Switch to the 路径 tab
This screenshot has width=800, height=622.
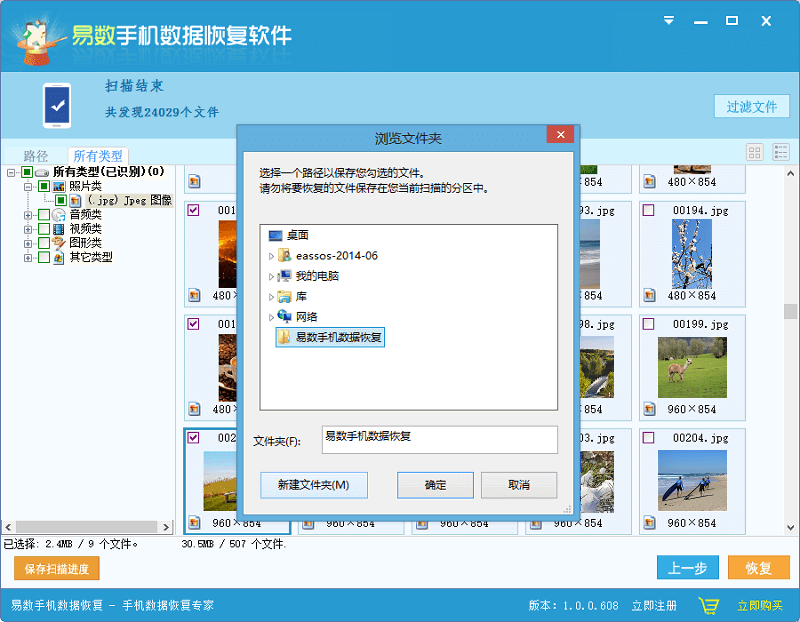[x=36, y=156]
